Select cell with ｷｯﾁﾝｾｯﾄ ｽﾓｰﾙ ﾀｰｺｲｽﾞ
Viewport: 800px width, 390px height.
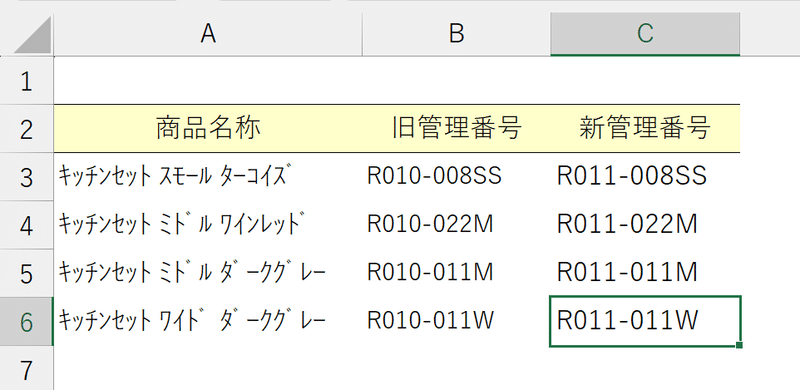click(x=208, y=177)
